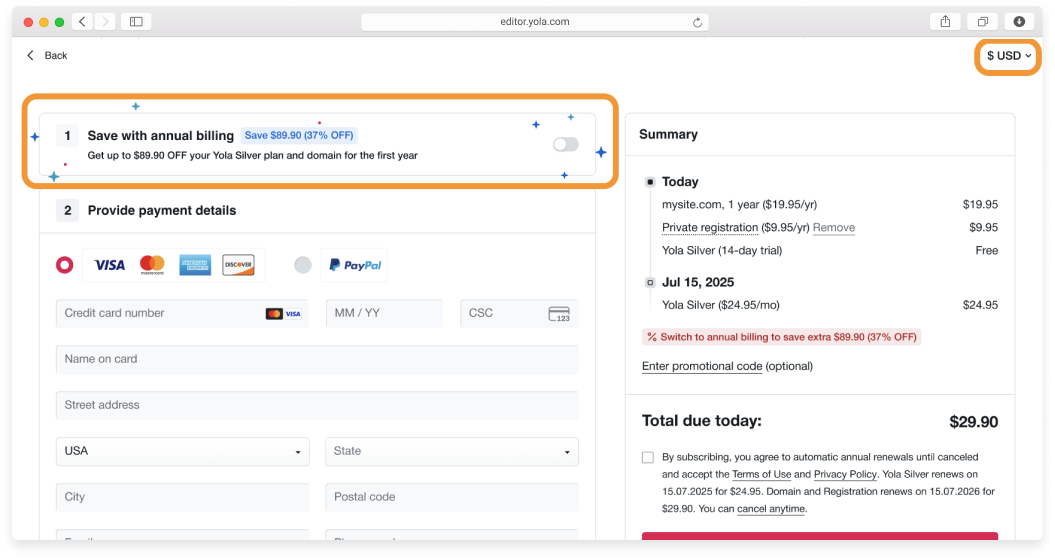Select the PayPal payment radio button

pos(303,265)
